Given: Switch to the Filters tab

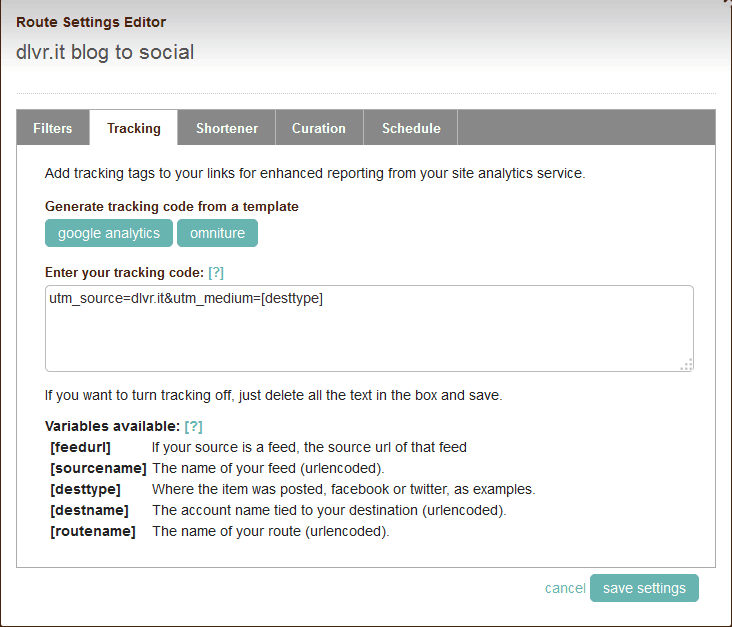Looking at the screenshot, I should pyautogui.click(x=53, y=128).
